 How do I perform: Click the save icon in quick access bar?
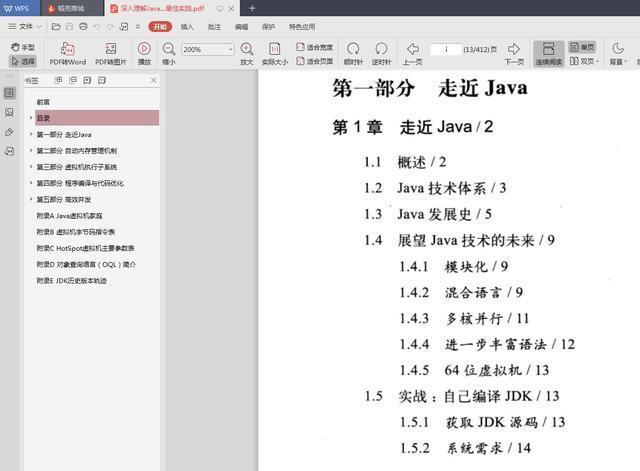click(69, 27)
